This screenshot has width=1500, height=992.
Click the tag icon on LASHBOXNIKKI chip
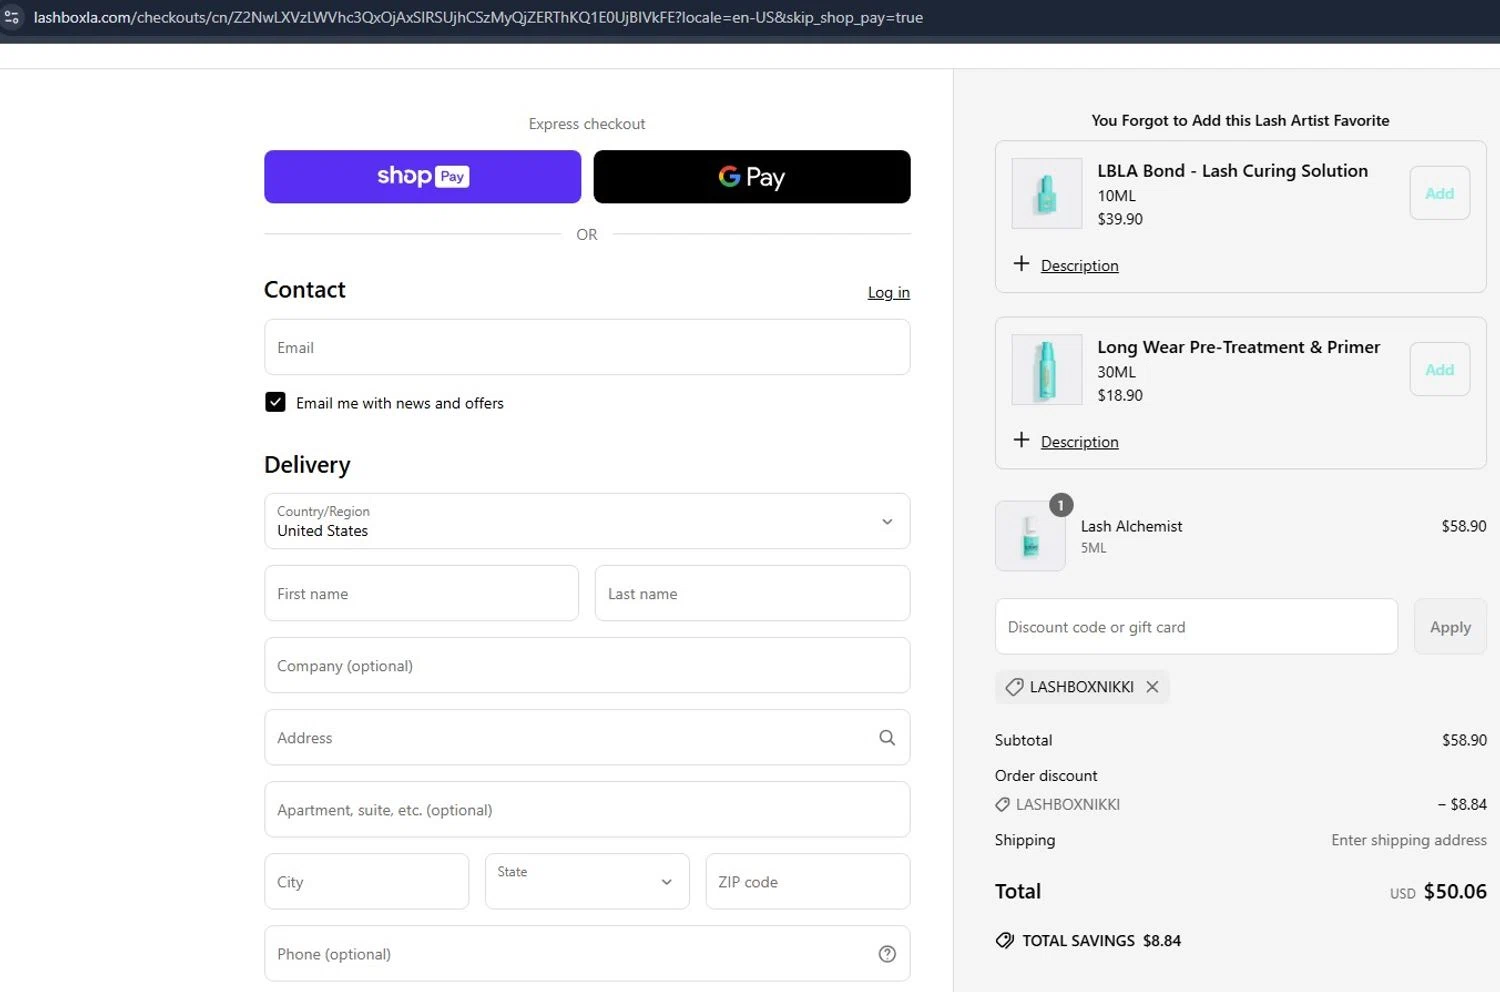click(x=1014, y=687)
